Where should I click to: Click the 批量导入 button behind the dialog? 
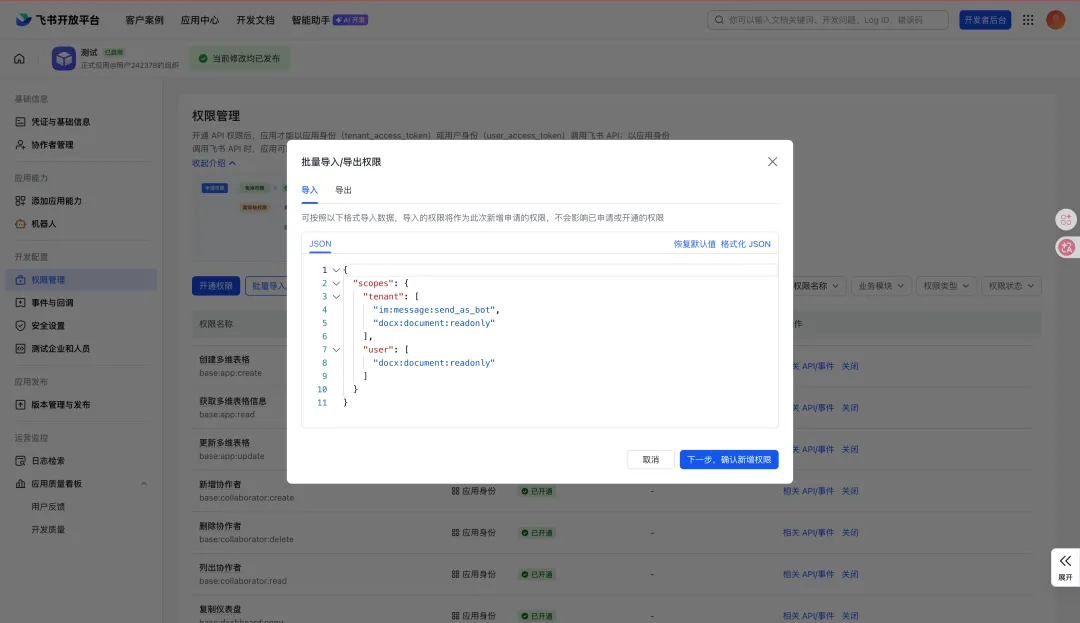pyautogui.click(x=267, y=286)
